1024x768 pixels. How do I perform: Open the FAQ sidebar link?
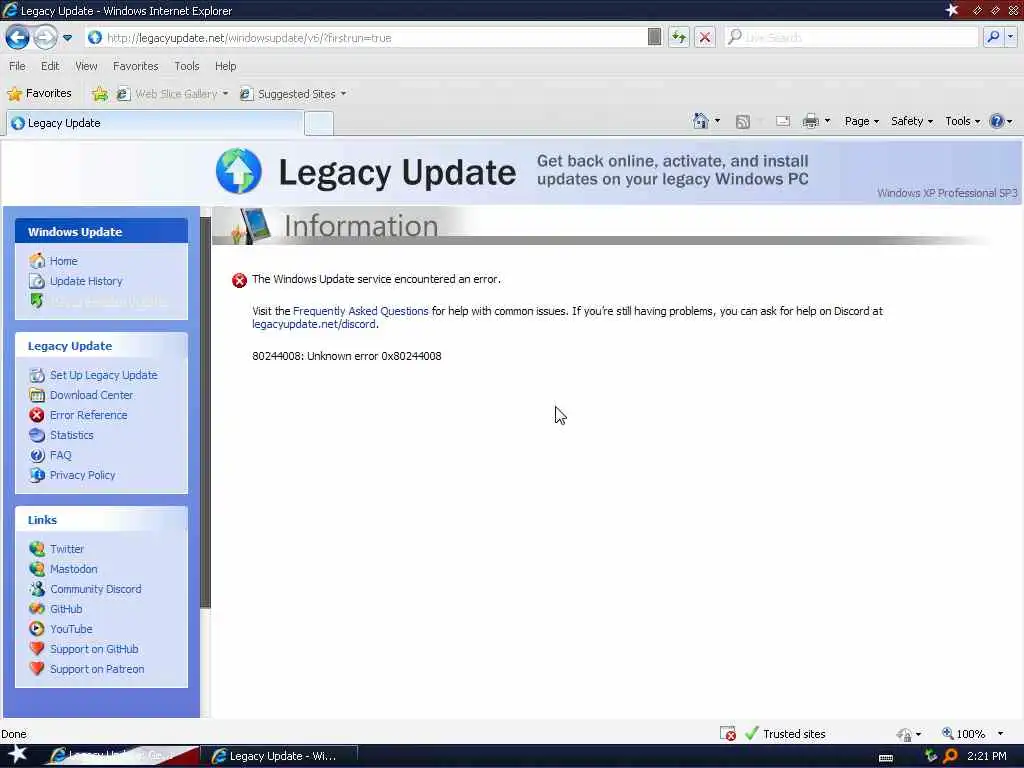point(60,455)
